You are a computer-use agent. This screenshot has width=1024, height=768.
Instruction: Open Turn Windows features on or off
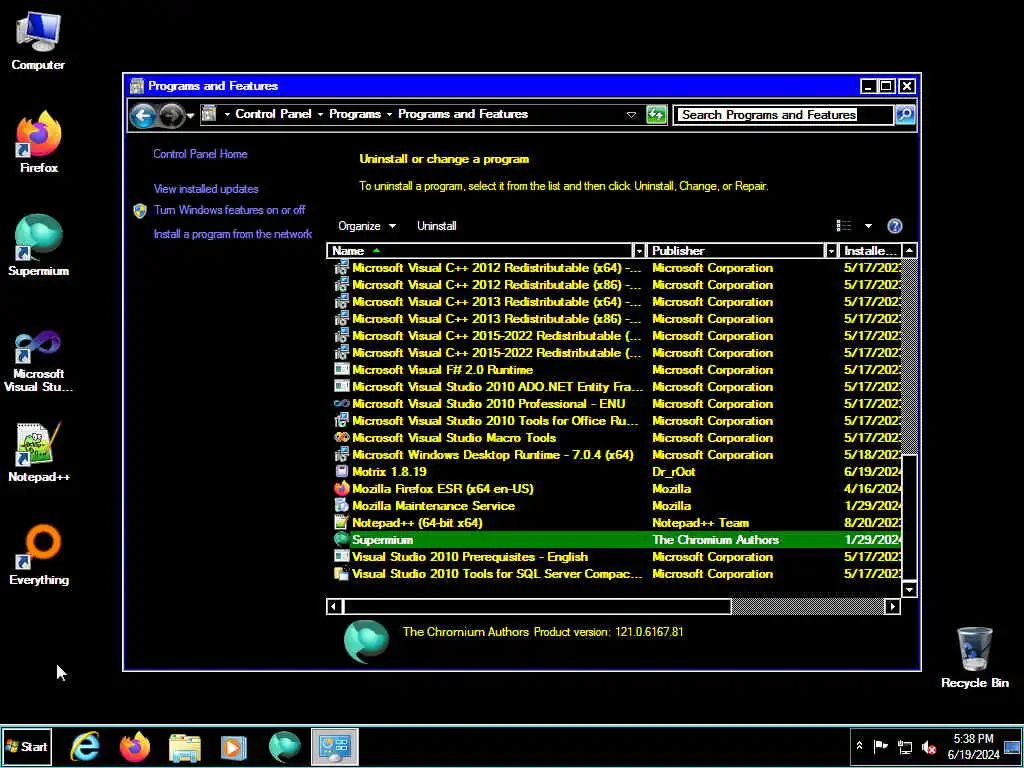click(229, 210)
